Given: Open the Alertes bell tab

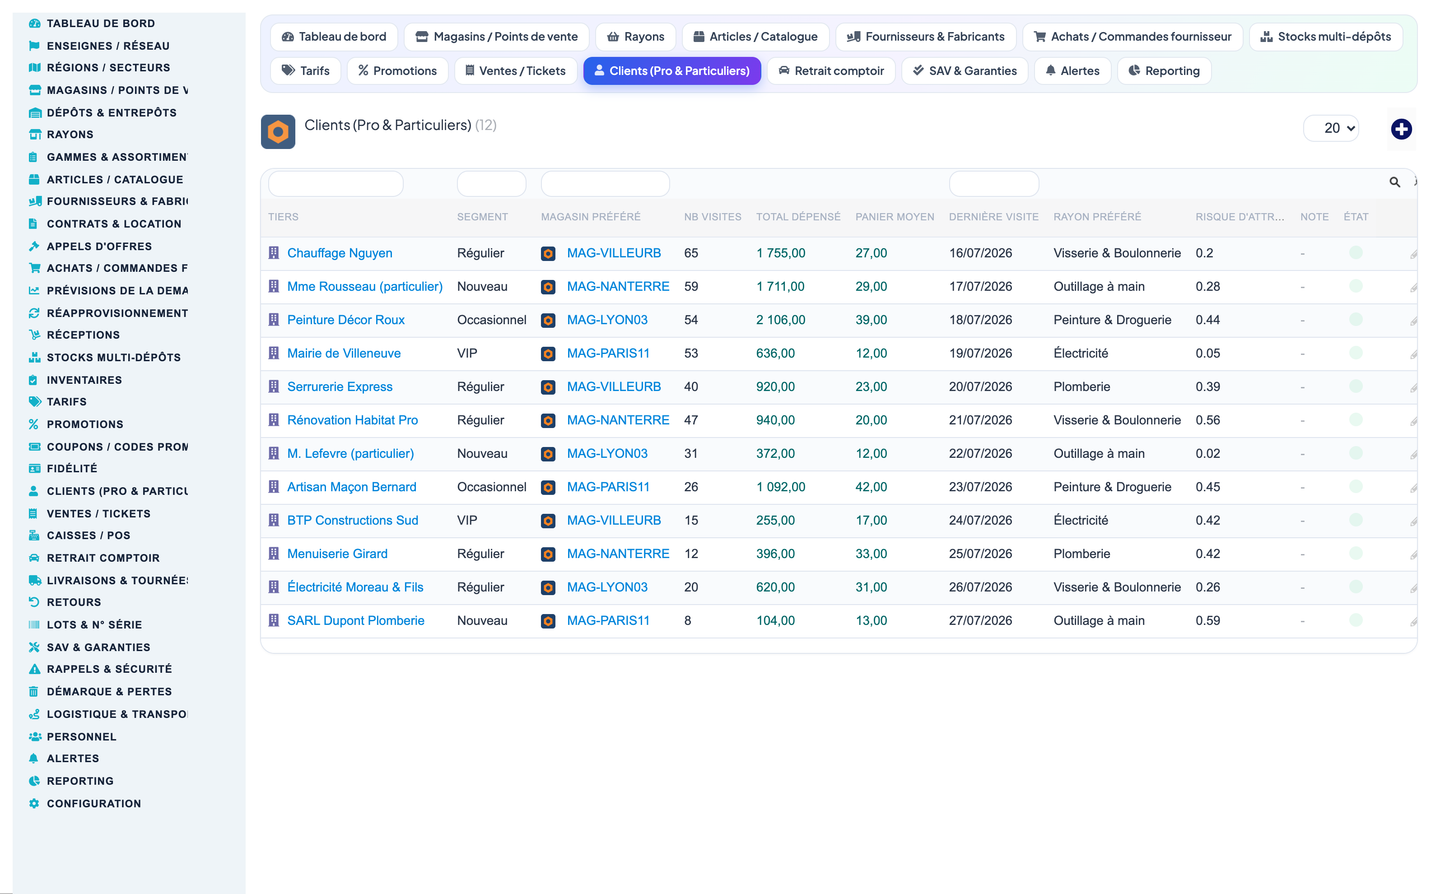Looking at the screenshot, I should pyautogui.click(x=1072, y=71).
